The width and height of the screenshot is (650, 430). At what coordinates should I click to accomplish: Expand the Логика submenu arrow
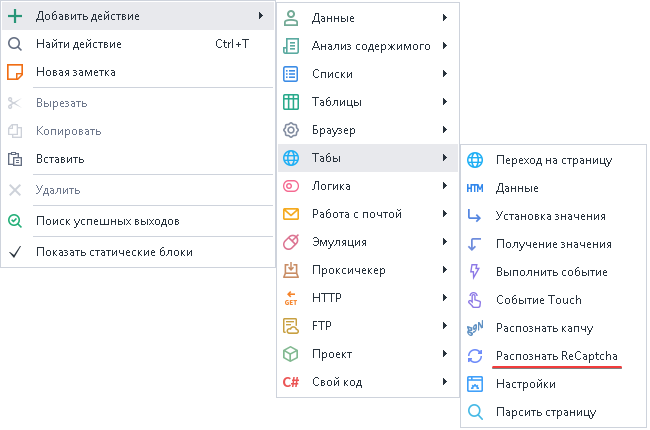(443, 186)
